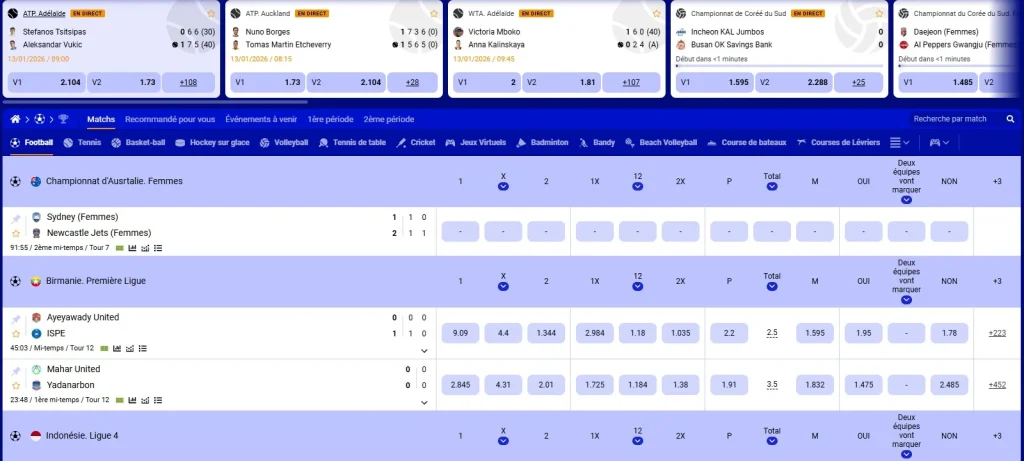Select Basket-ball sport
Image resolution: width=1024 pixels, height=461 pixels.
click(138, 142)
